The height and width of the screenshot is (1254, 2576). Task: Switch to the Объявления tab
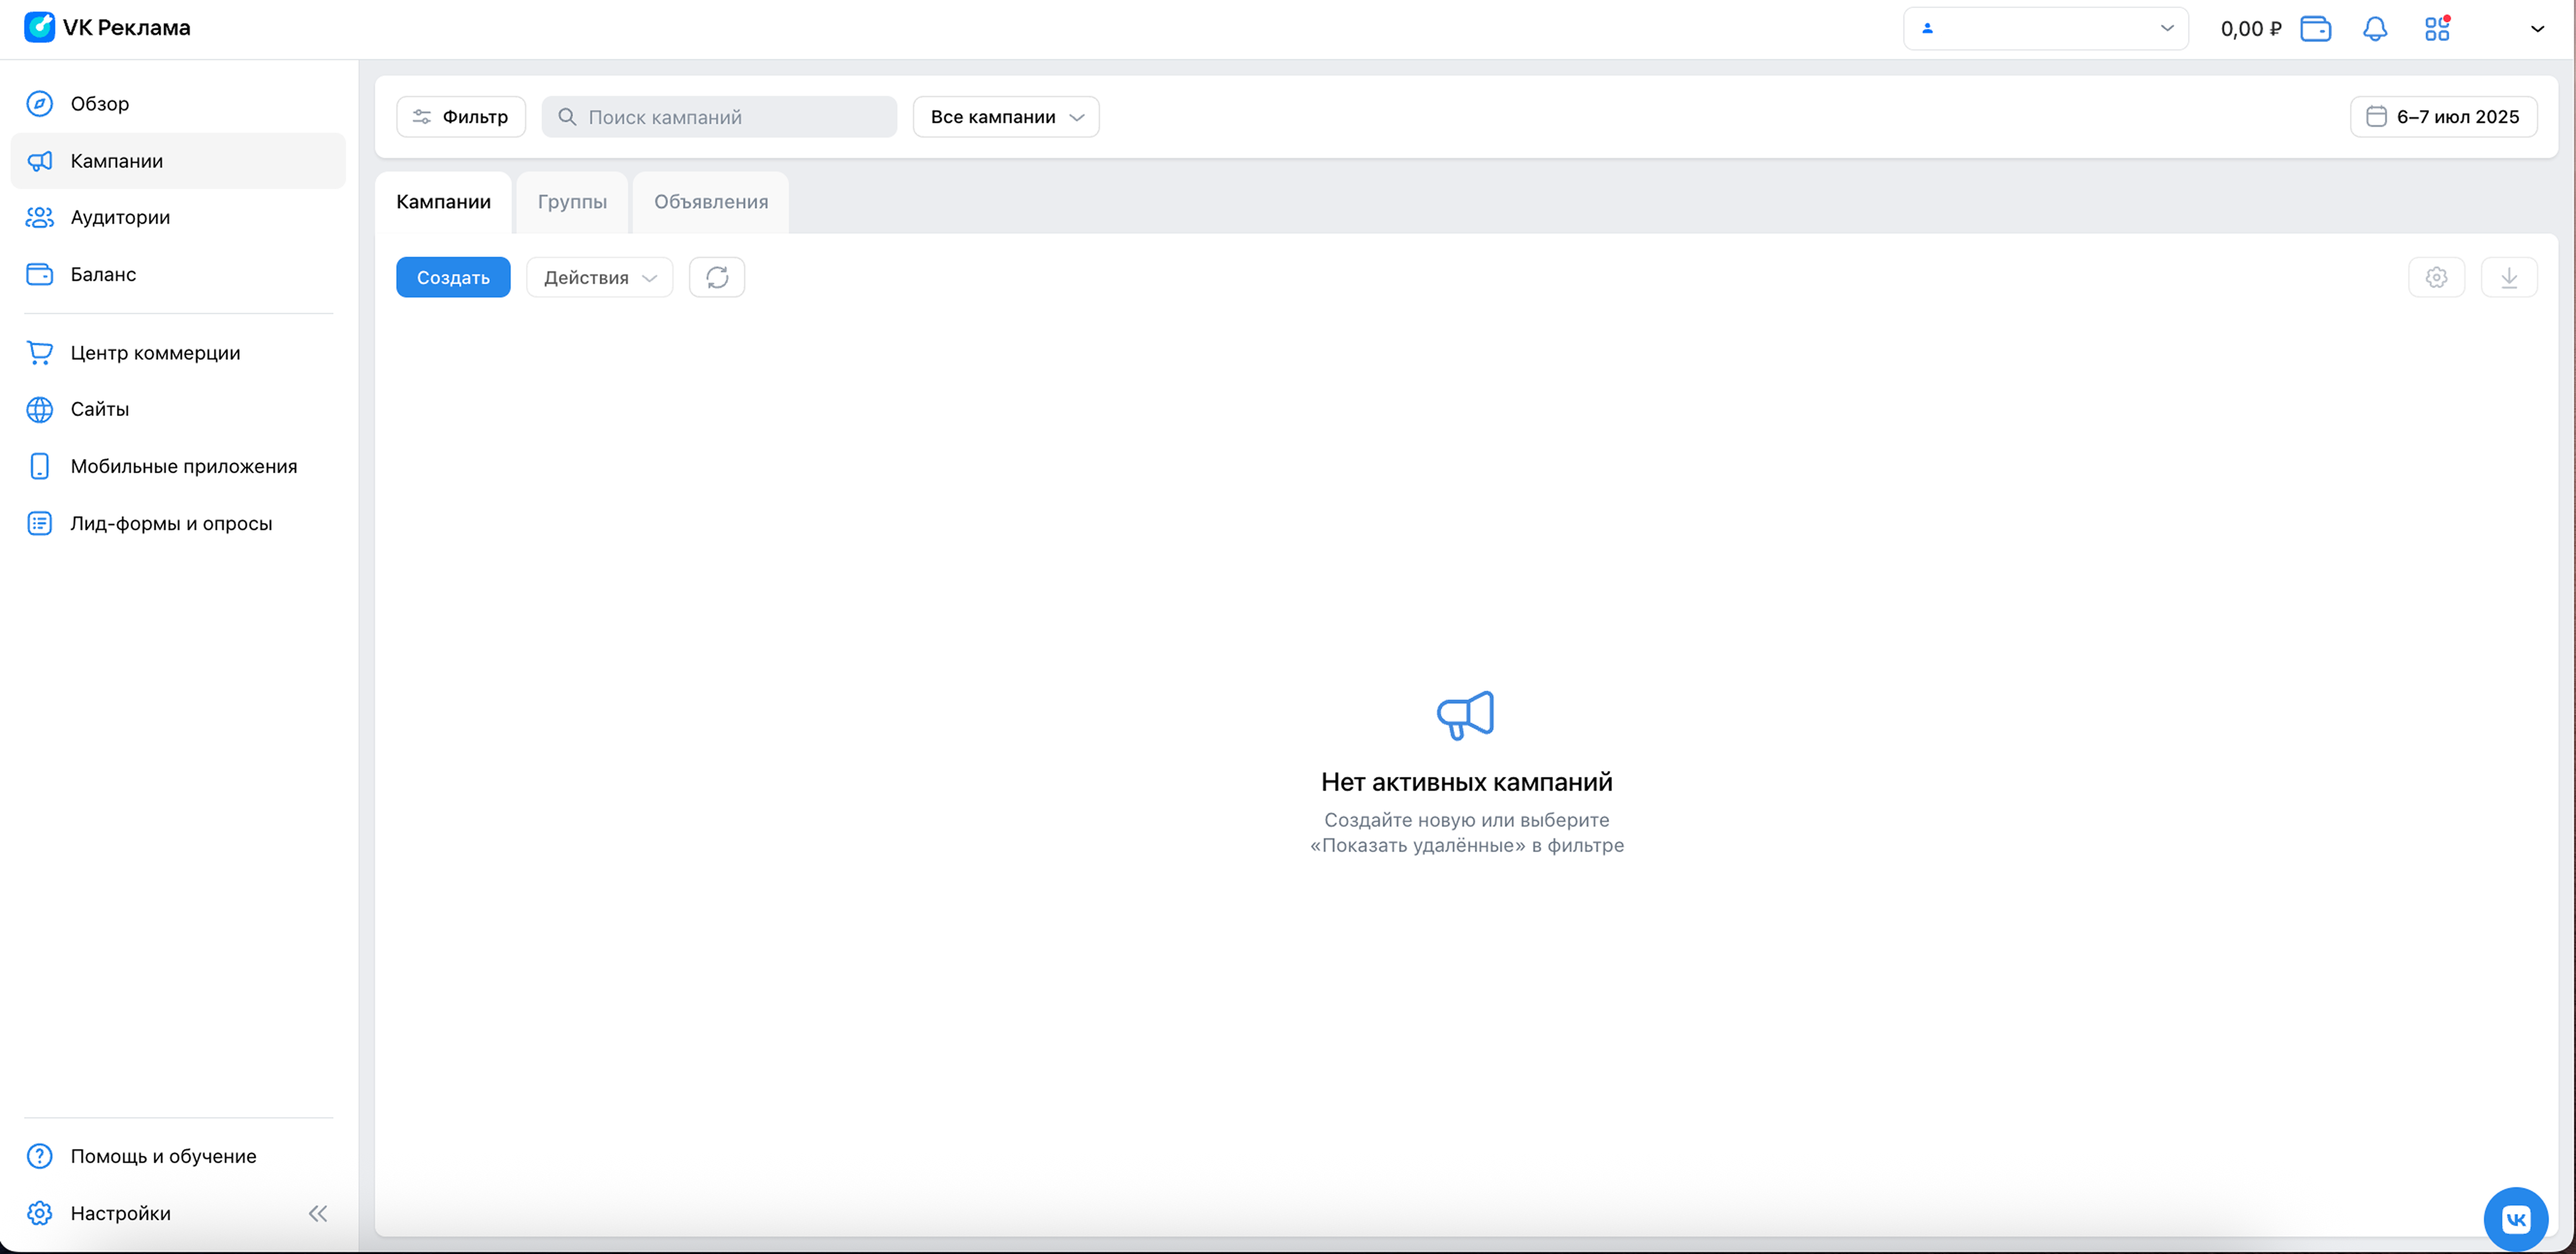click(711, 202)
